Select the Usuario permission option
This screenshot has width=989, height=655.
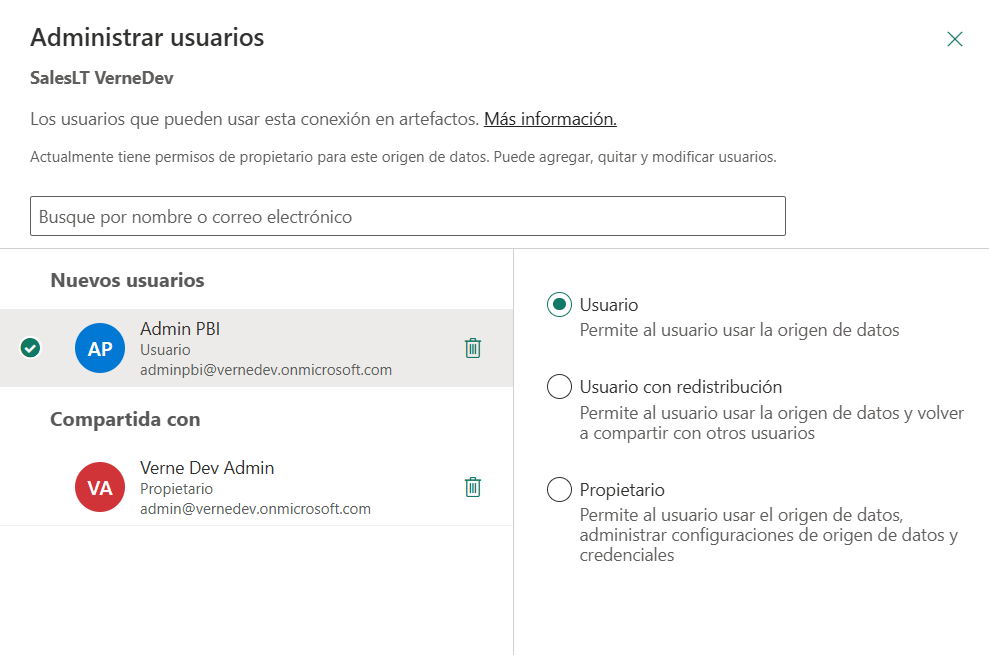[x=607, y=304]
